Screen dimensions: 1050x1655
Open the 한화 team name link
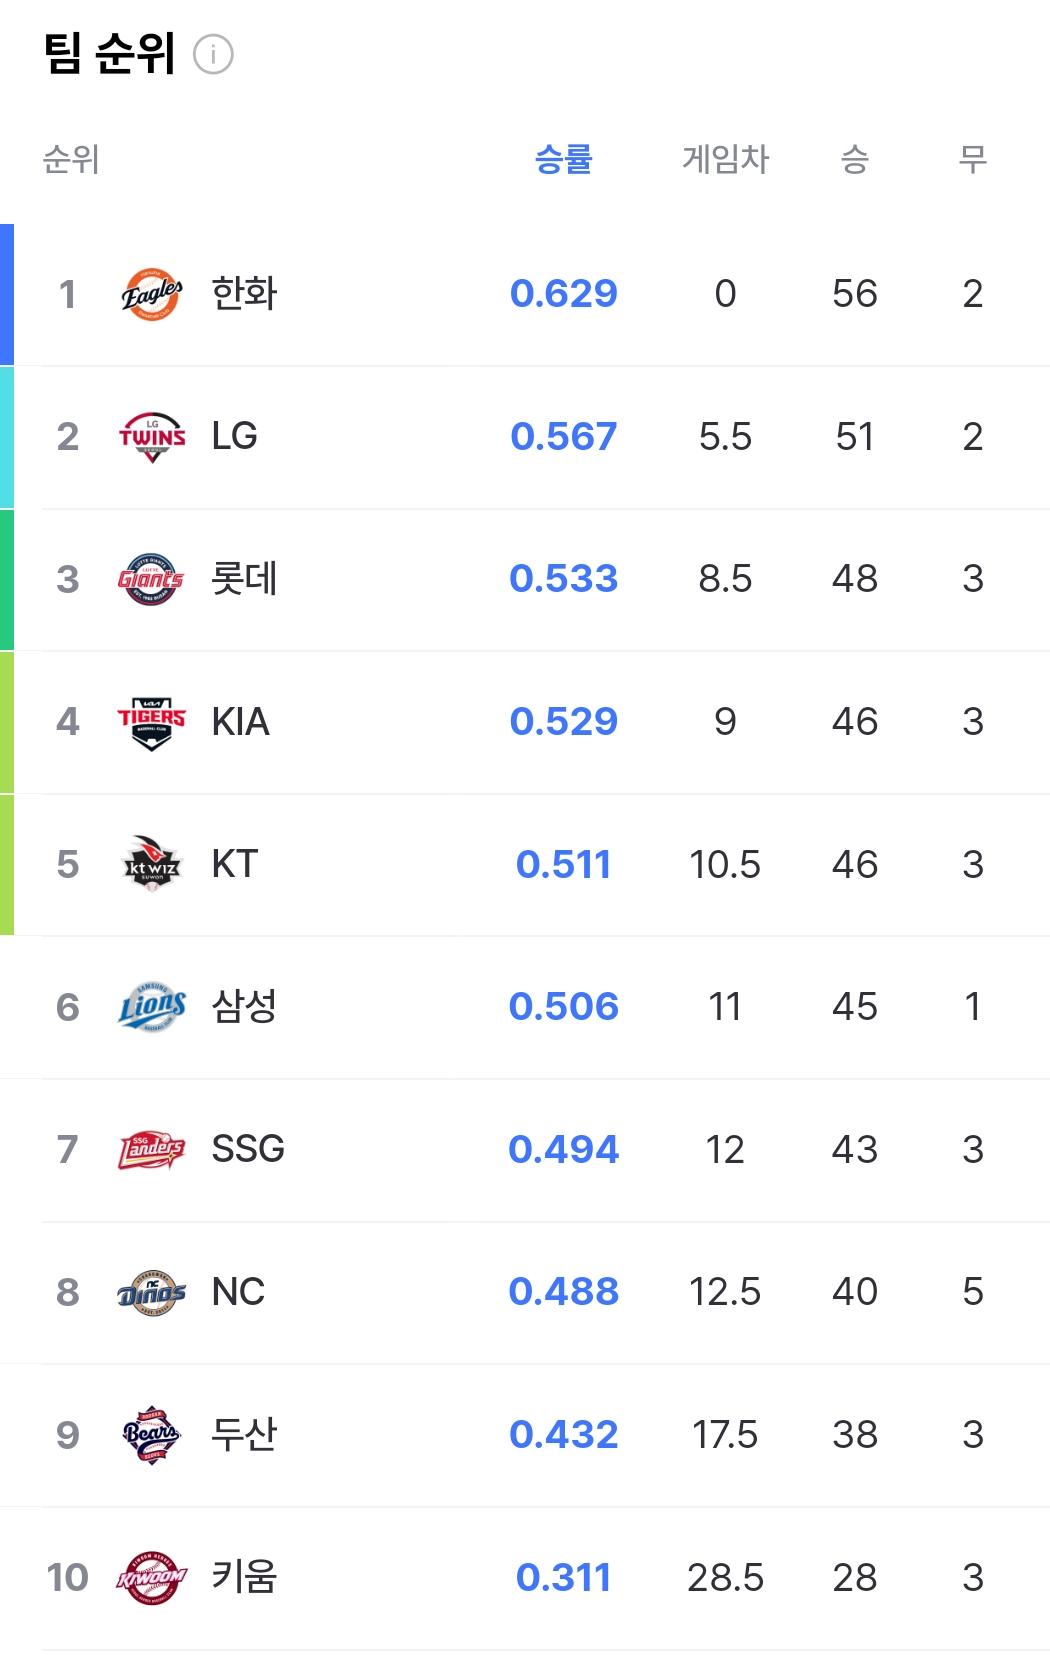point(244,294)
